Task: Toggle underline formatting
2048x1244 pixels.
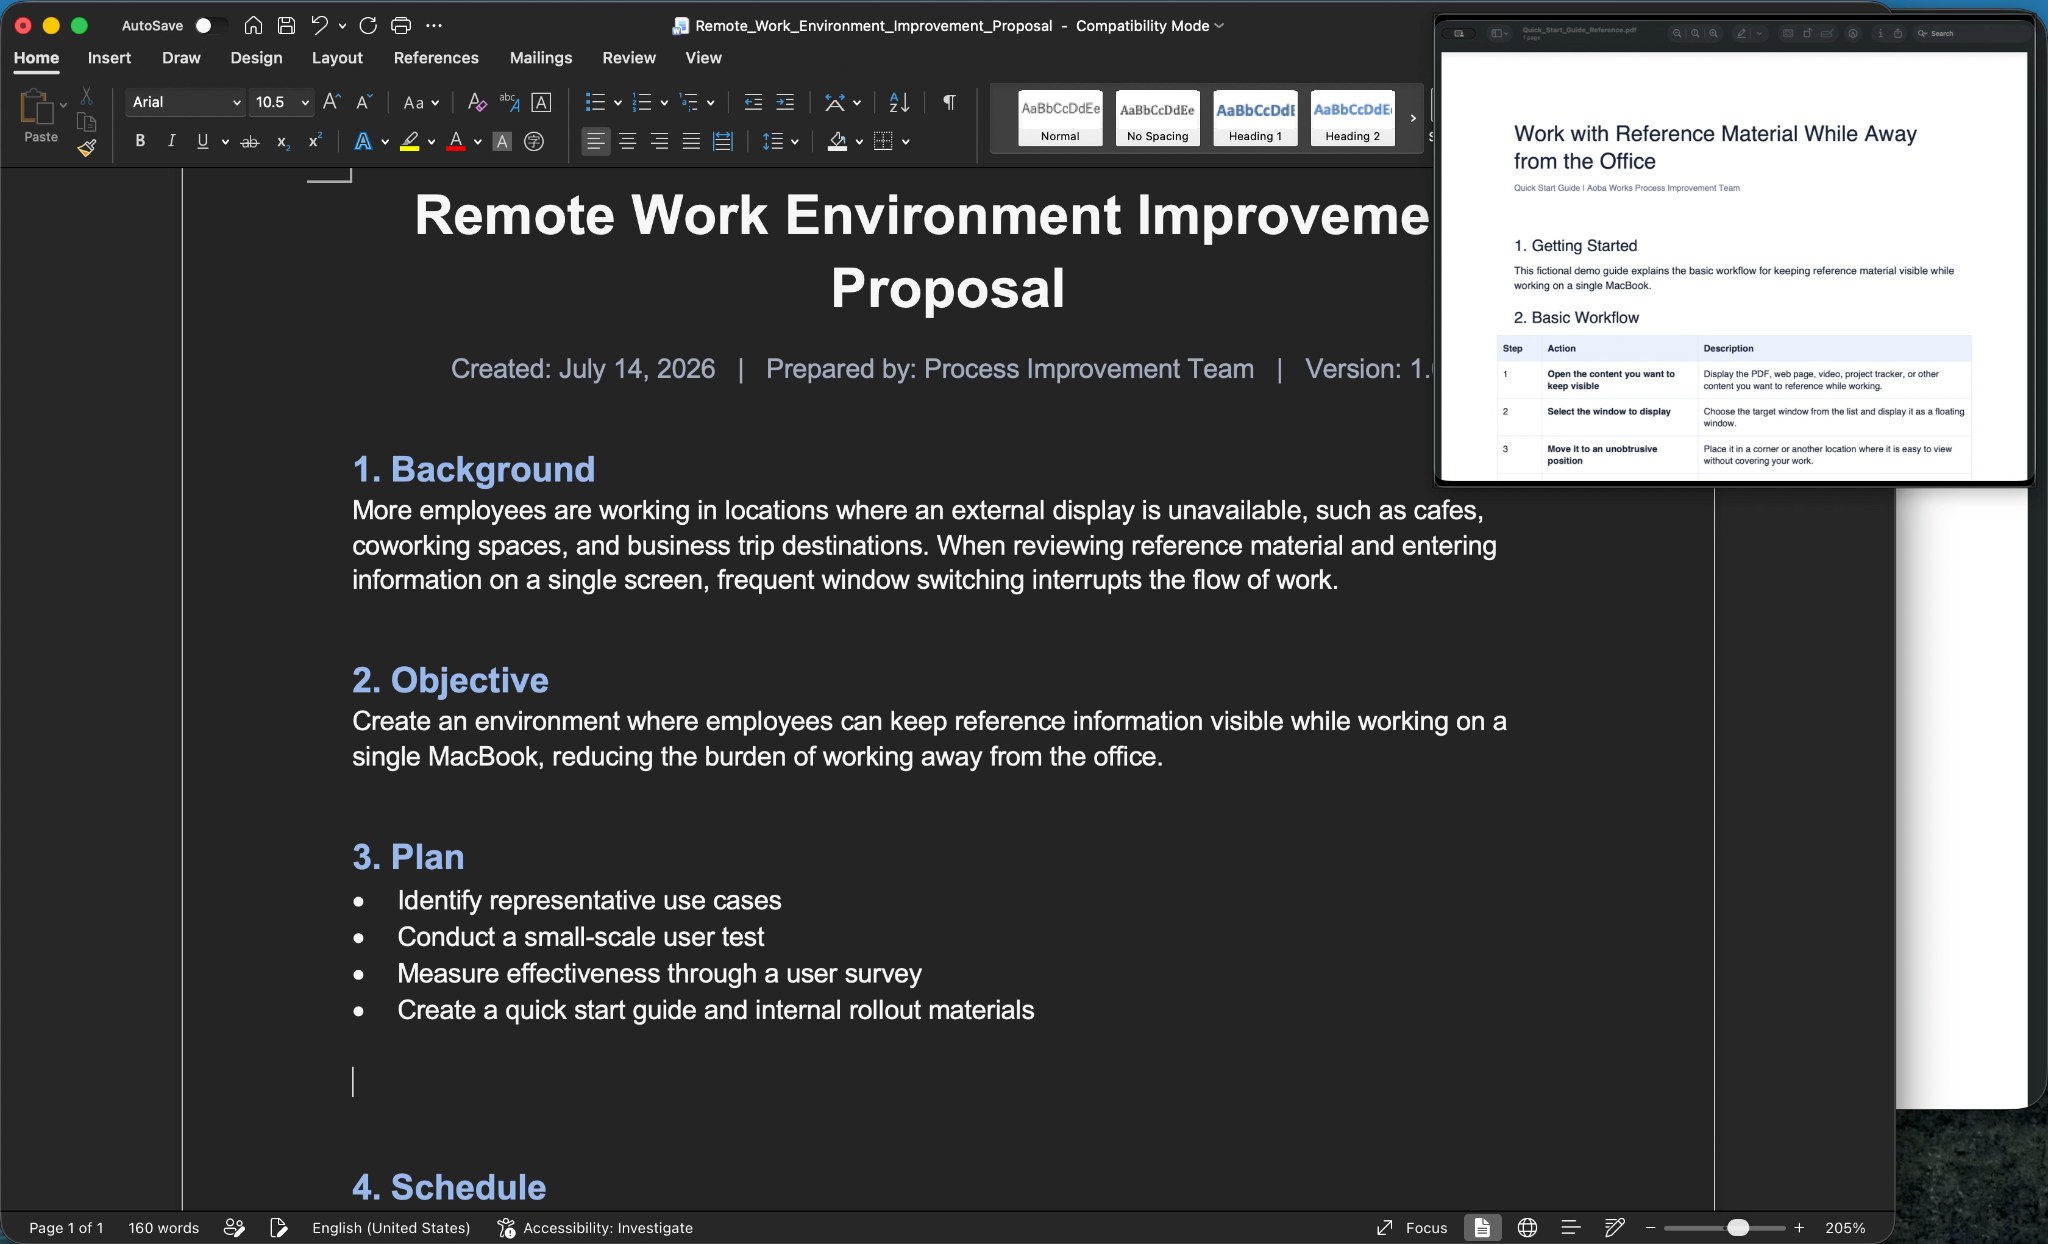Action: pyautogui.click(x=203, y=142)
